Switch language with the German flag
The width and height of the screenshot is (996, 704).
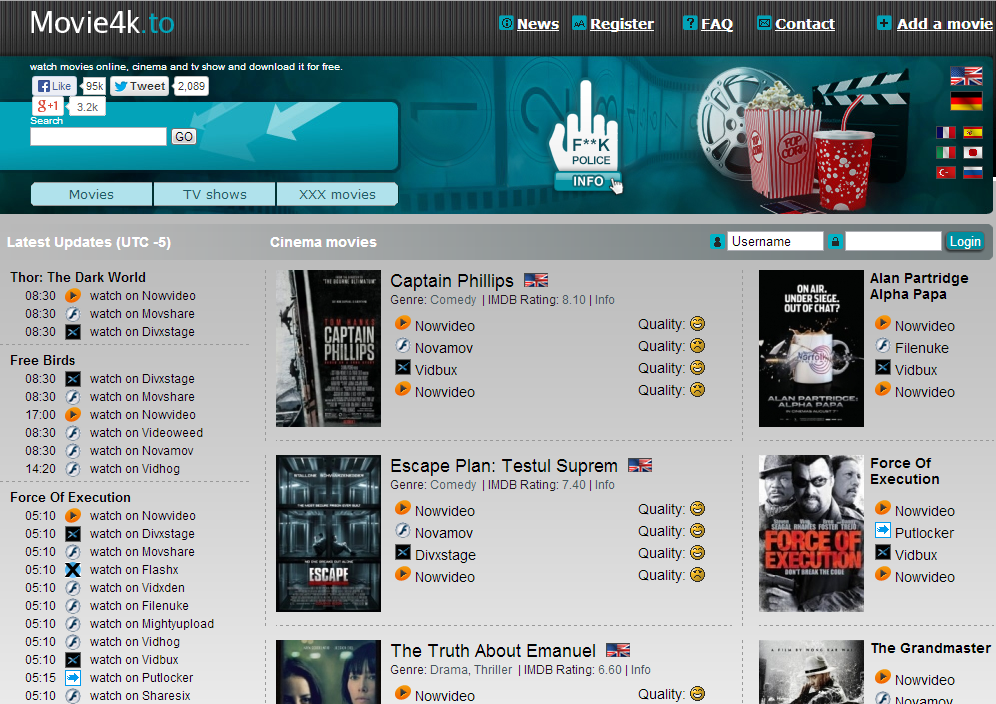pyautogui.click(x=966, y=100)
